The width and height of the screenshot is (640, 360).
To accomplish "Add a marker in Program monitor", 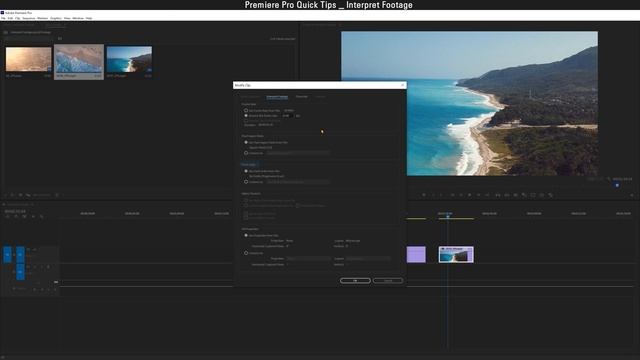I will (424, 195).
